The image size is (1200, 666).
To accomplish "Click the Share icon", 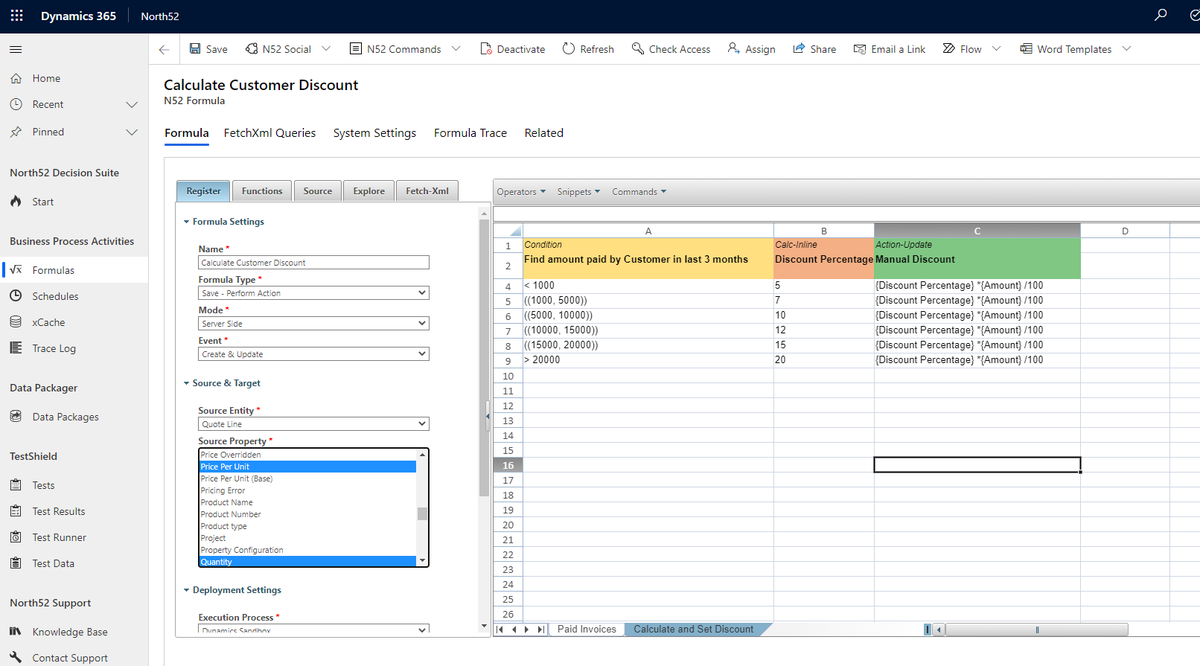I will [799, 49].
